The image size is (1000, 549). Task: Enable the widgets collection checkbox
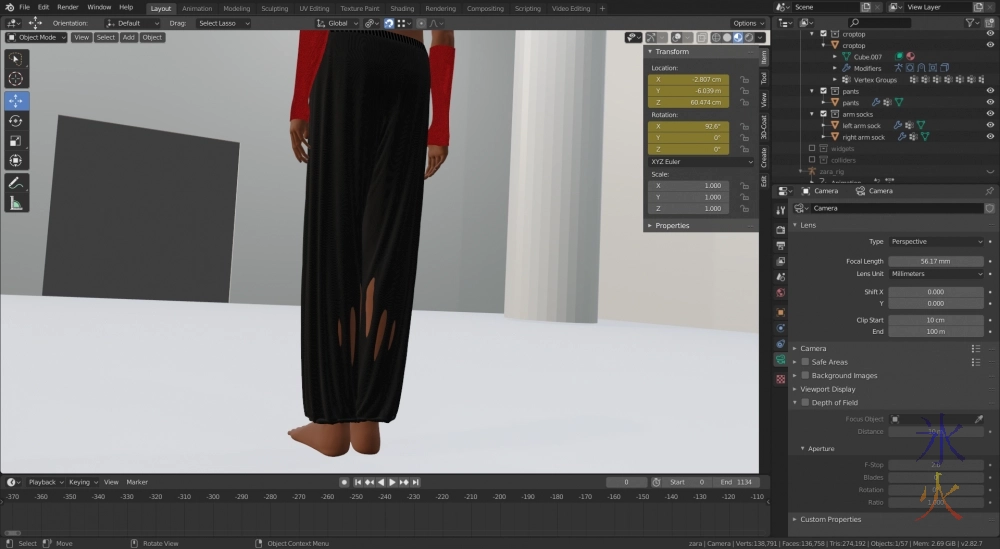tap(811, 149)
